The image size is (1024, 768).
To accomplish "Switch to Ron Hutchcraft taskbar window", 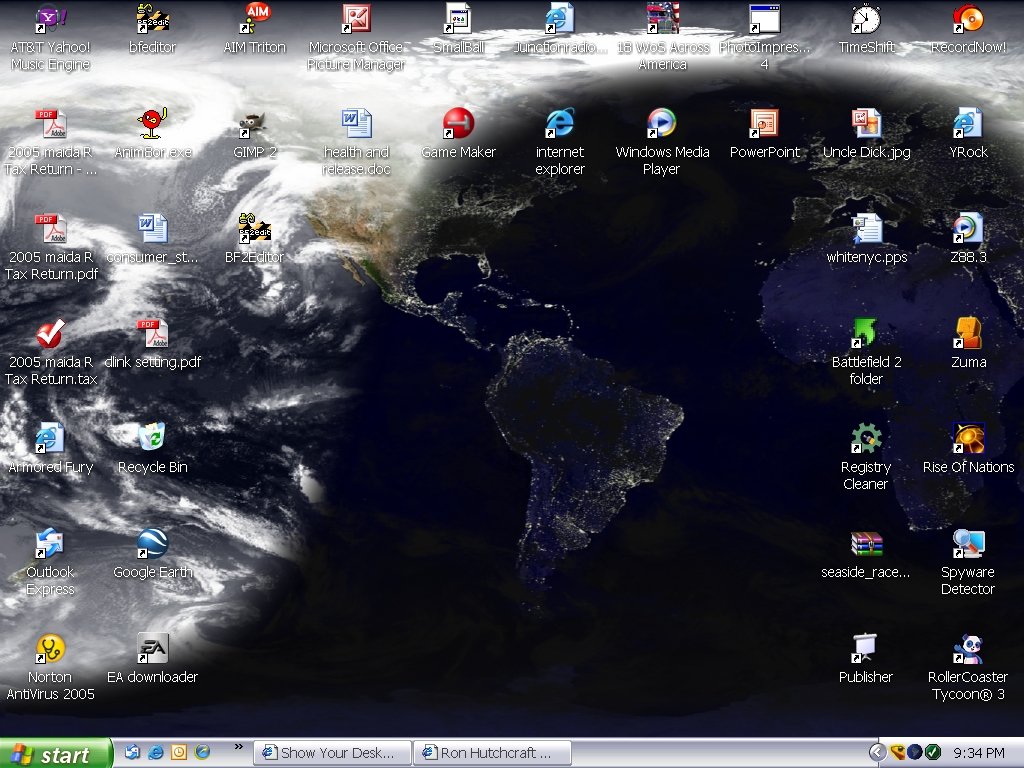I will (x=494, y=753).
